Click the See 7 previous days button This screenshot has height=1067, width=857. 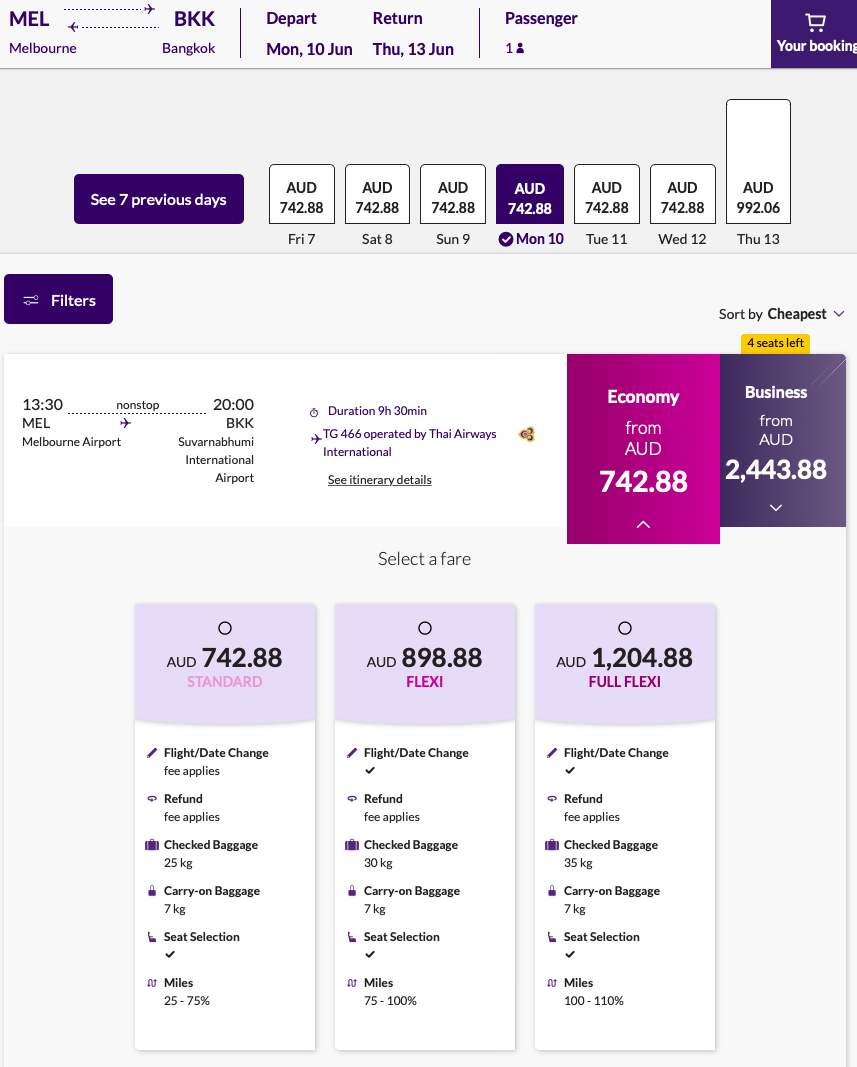coord(158,199)
